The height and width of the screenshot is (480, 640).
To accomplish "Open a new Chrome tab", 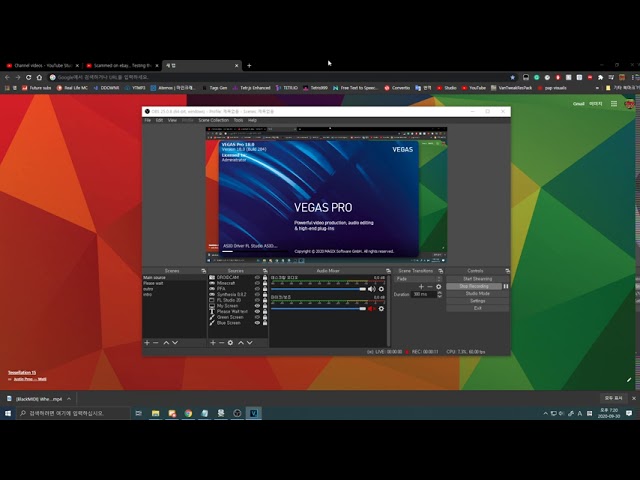I will [249, 65].
